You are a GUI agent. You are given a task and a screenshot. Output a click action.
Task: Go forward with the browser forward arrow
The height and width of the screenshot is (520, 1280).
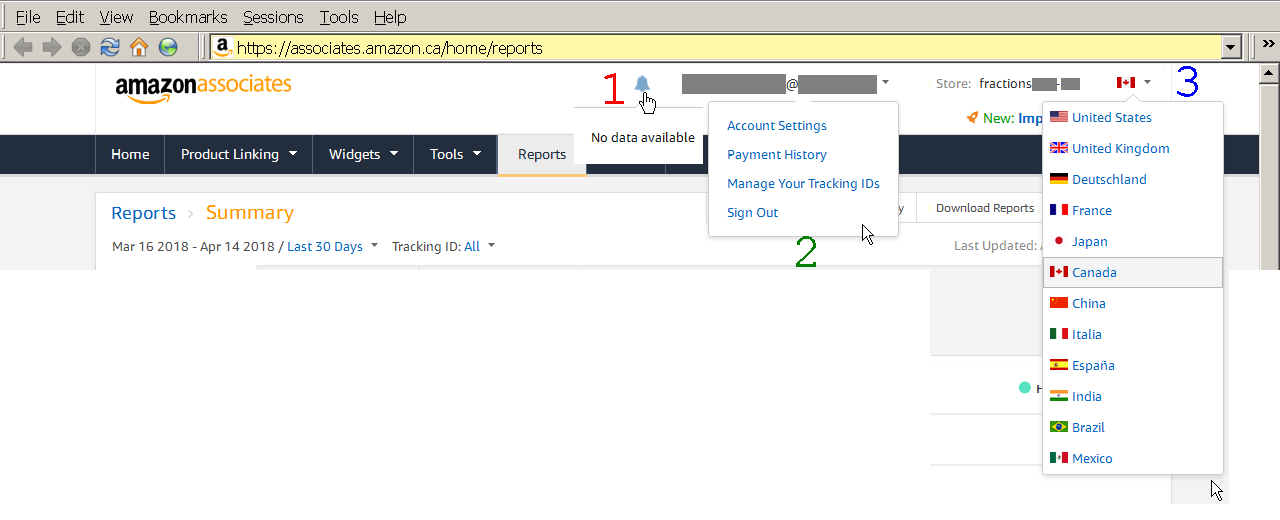point(52,47)
